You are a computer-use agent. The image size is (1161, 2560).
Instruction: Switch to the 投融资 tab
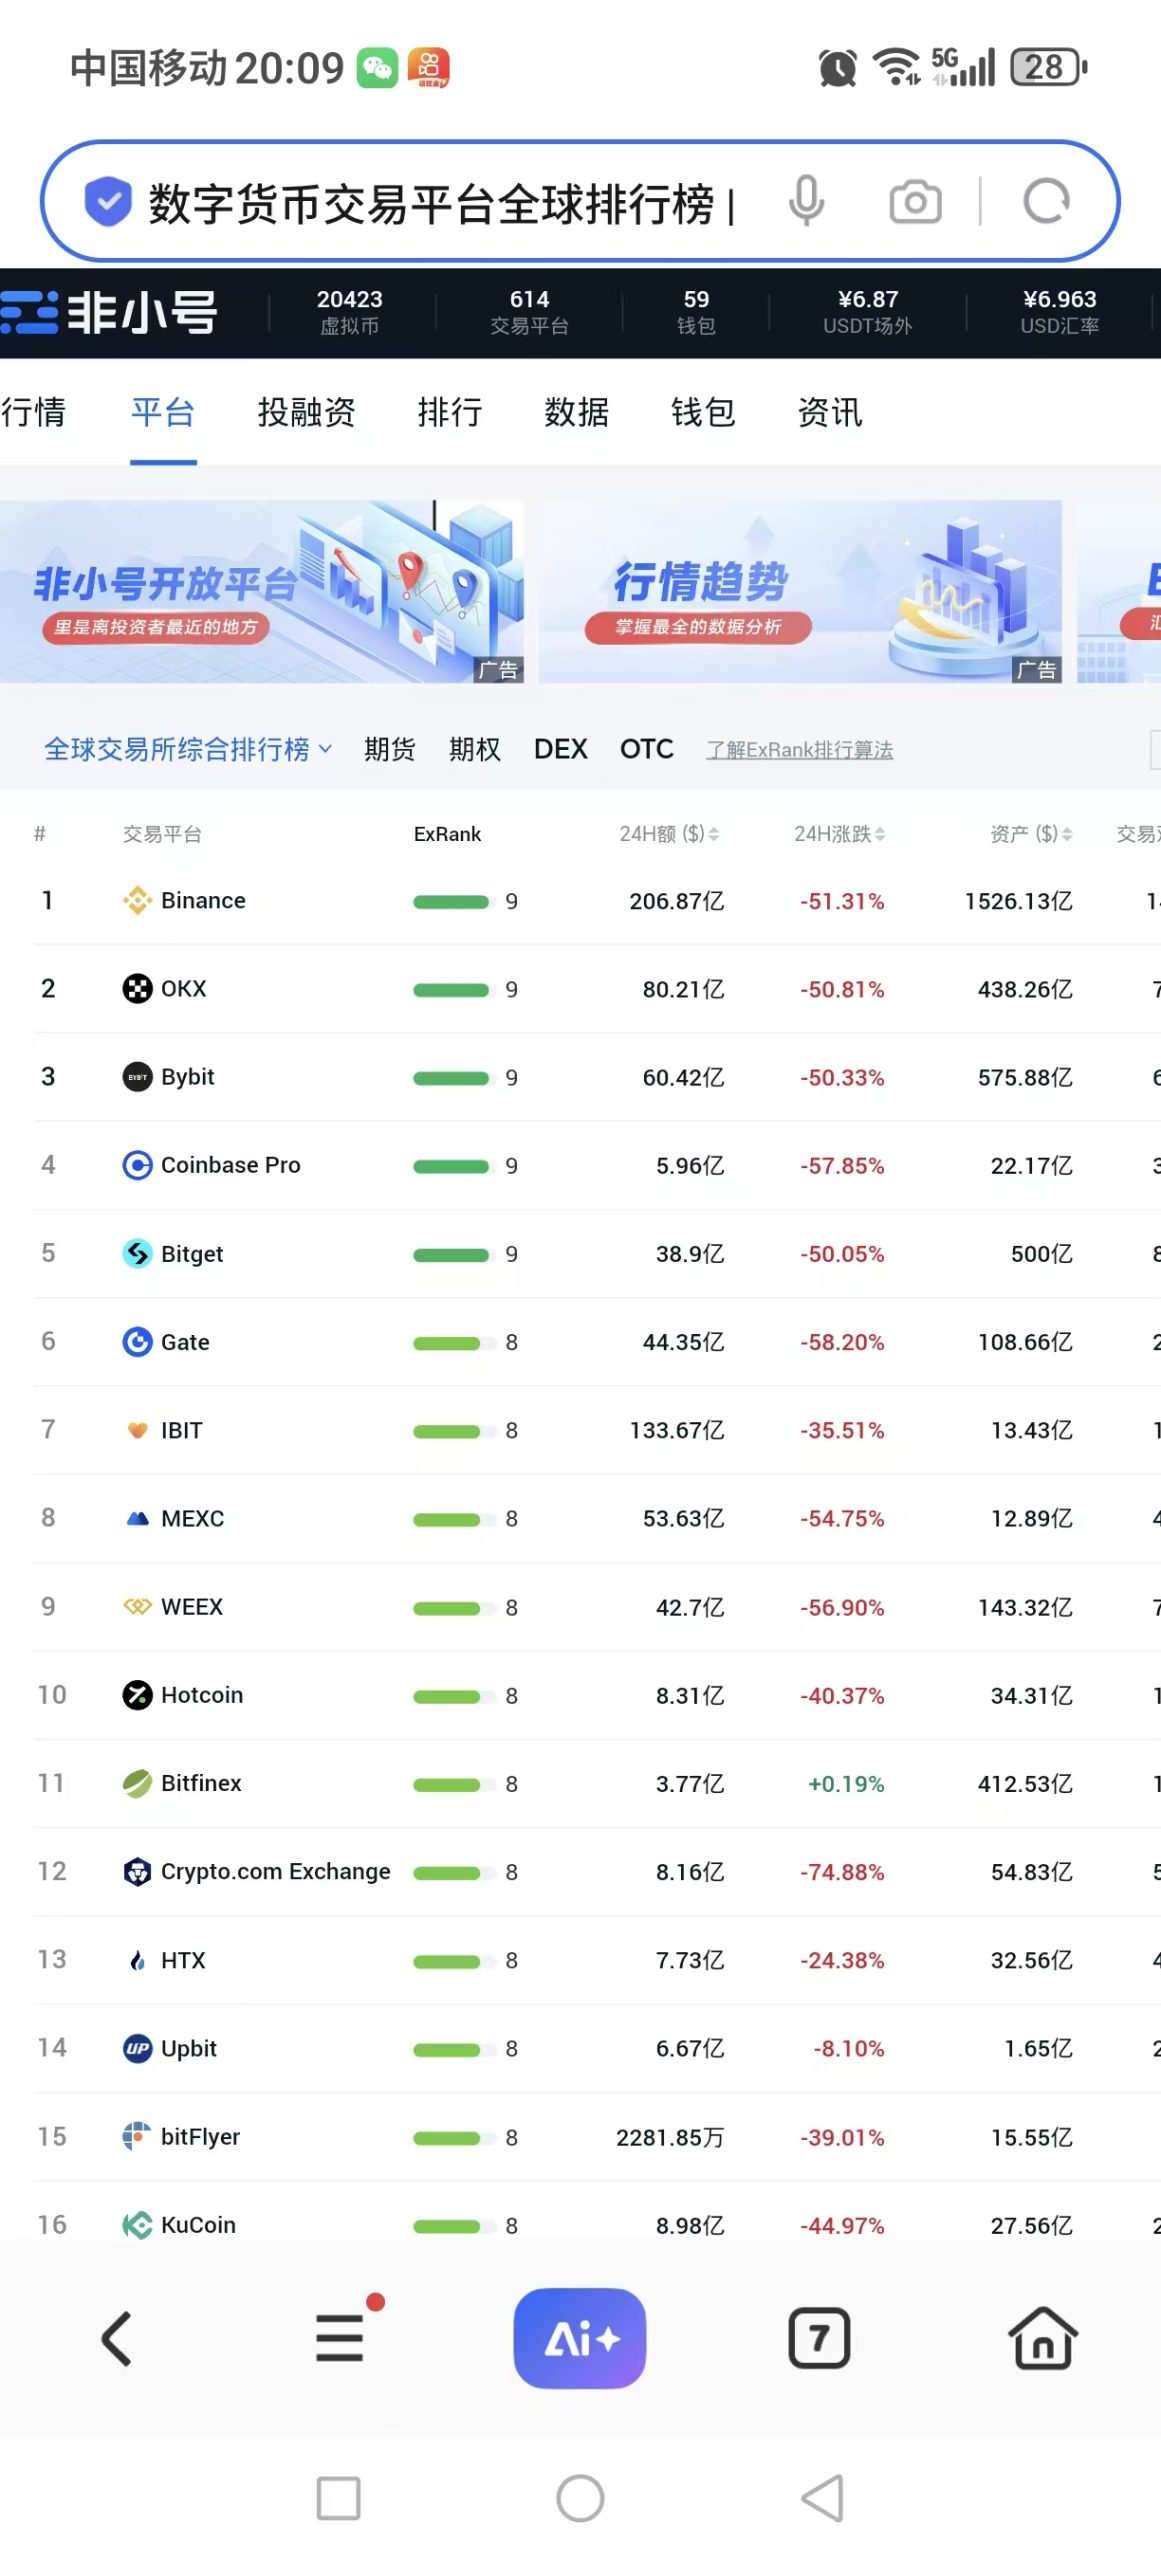pos(306,412)
